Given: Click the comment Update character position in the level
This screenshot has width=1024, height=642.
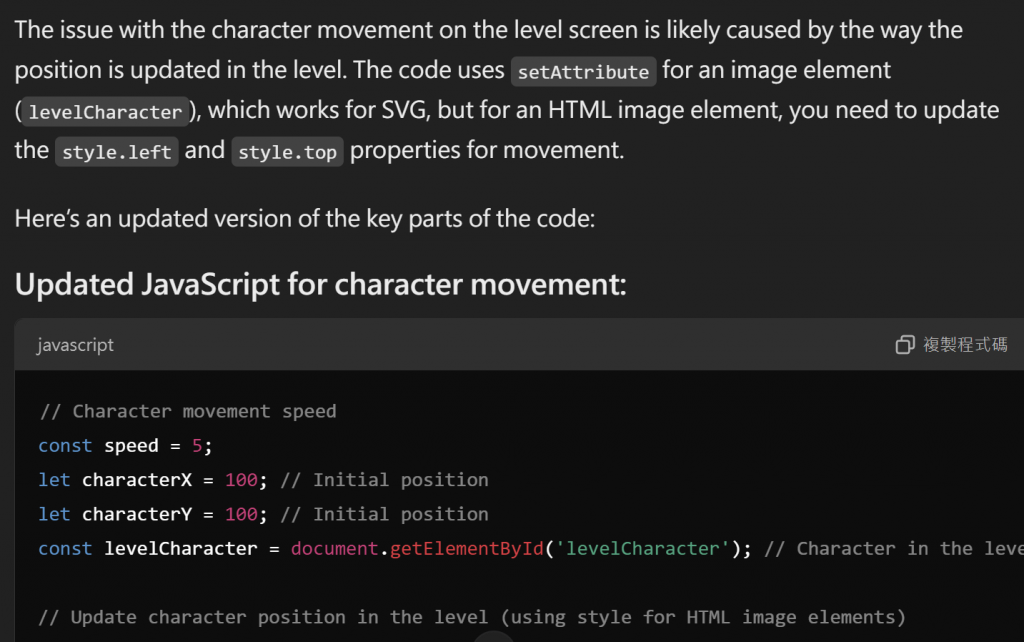Looking at the screenshot, I should (x=472, y=617).
